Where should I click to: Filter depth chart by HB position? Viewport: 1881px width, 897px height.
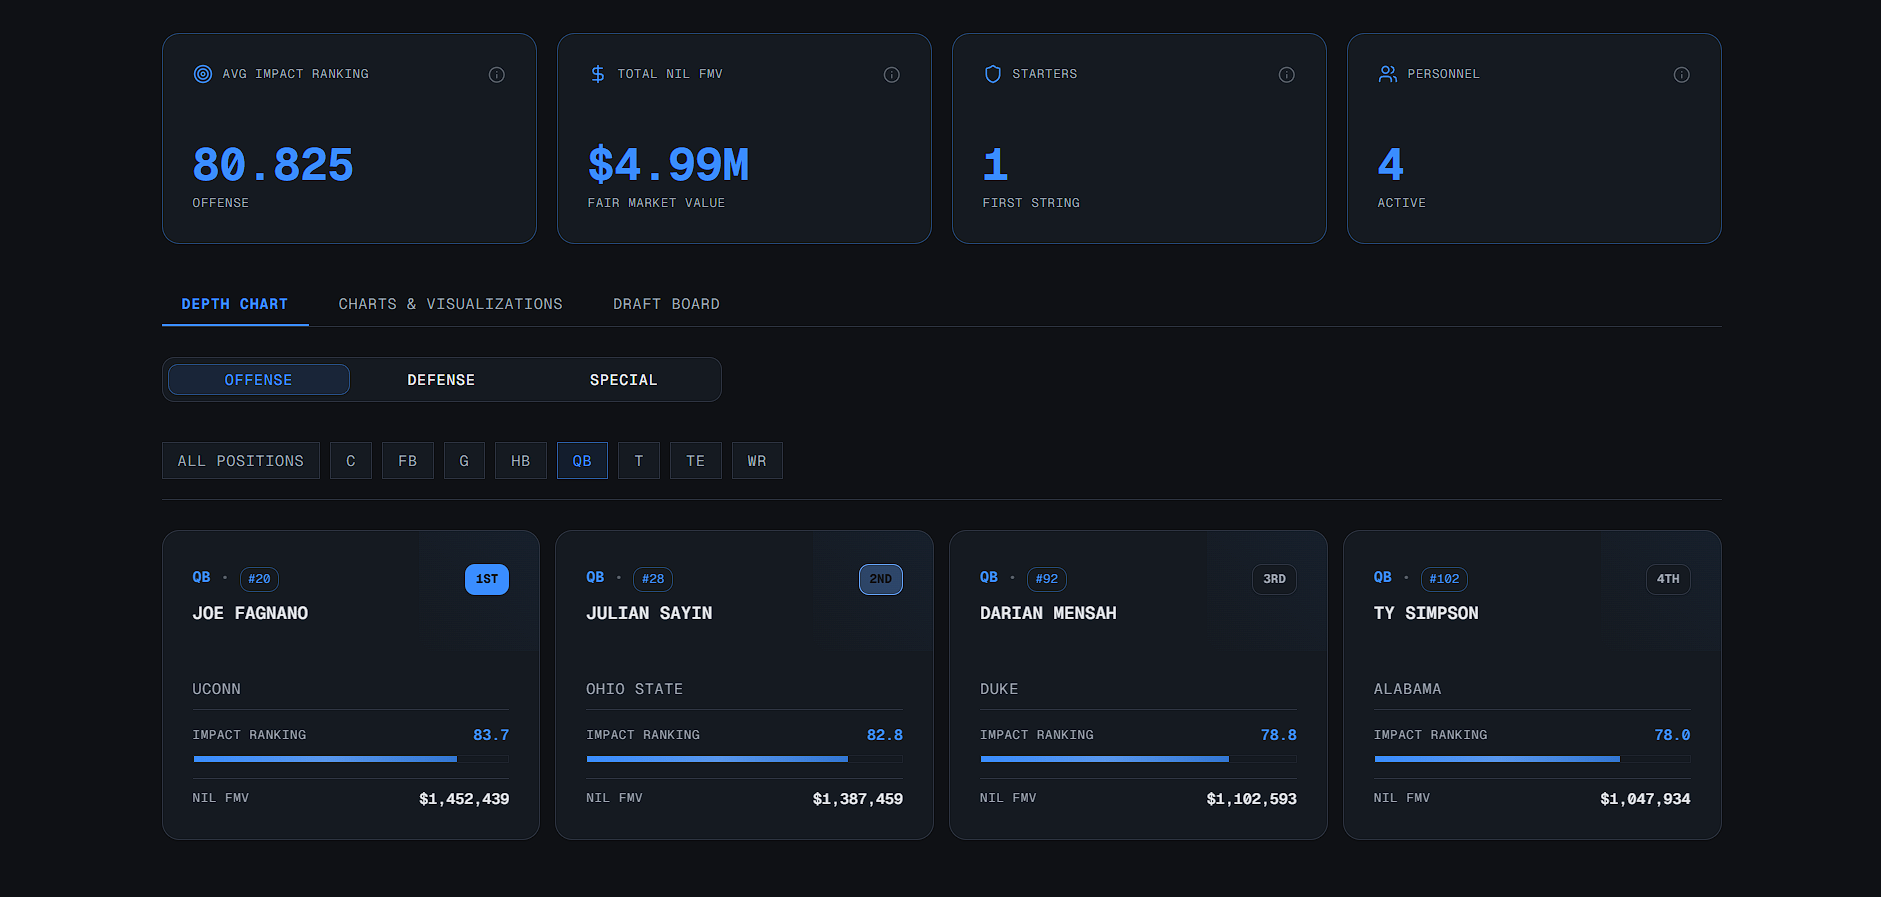[520, 461]
